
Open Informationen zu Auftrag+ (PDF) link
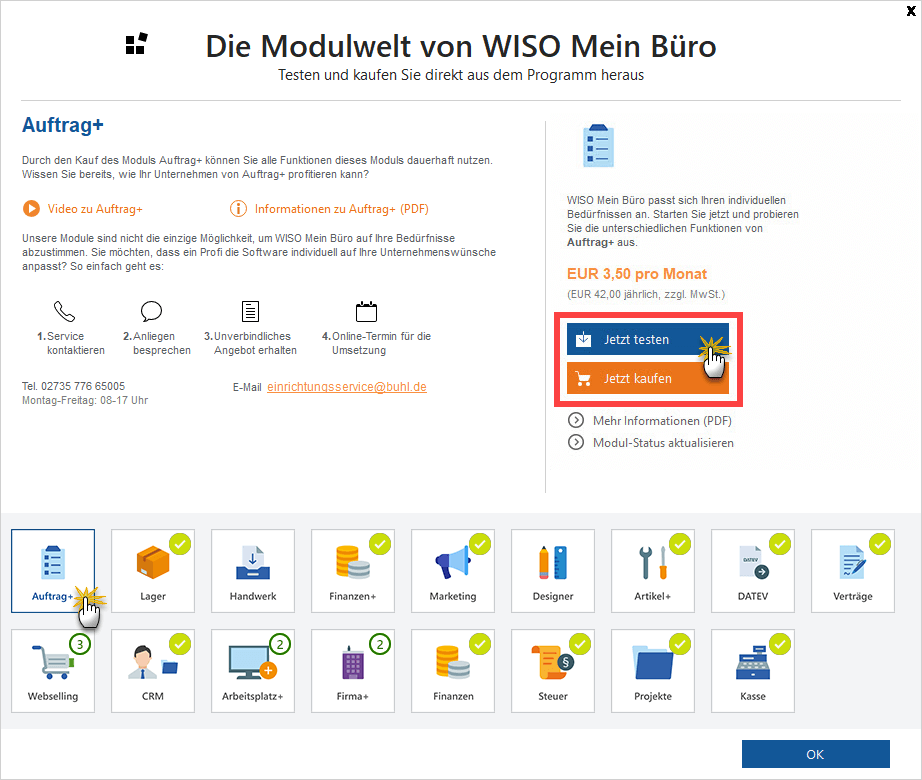[x=342, y=209]
